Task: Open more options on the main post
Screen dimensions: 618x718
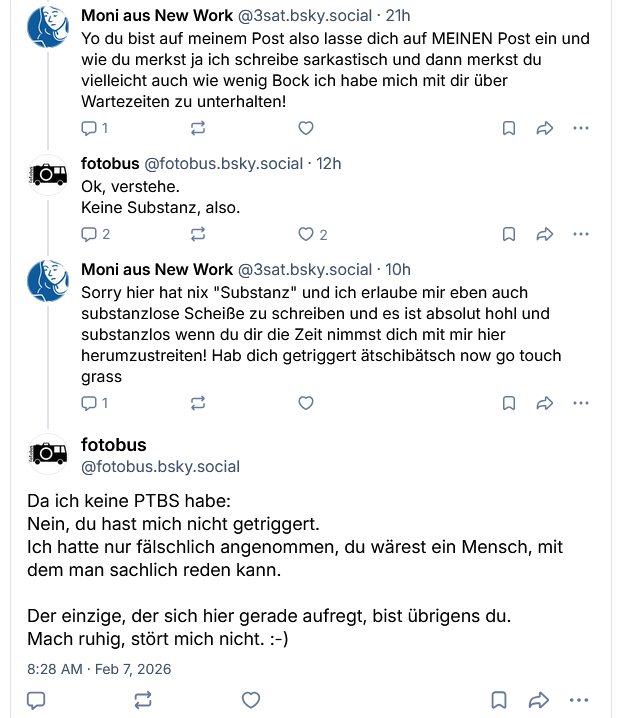Action: pos(579,700)
